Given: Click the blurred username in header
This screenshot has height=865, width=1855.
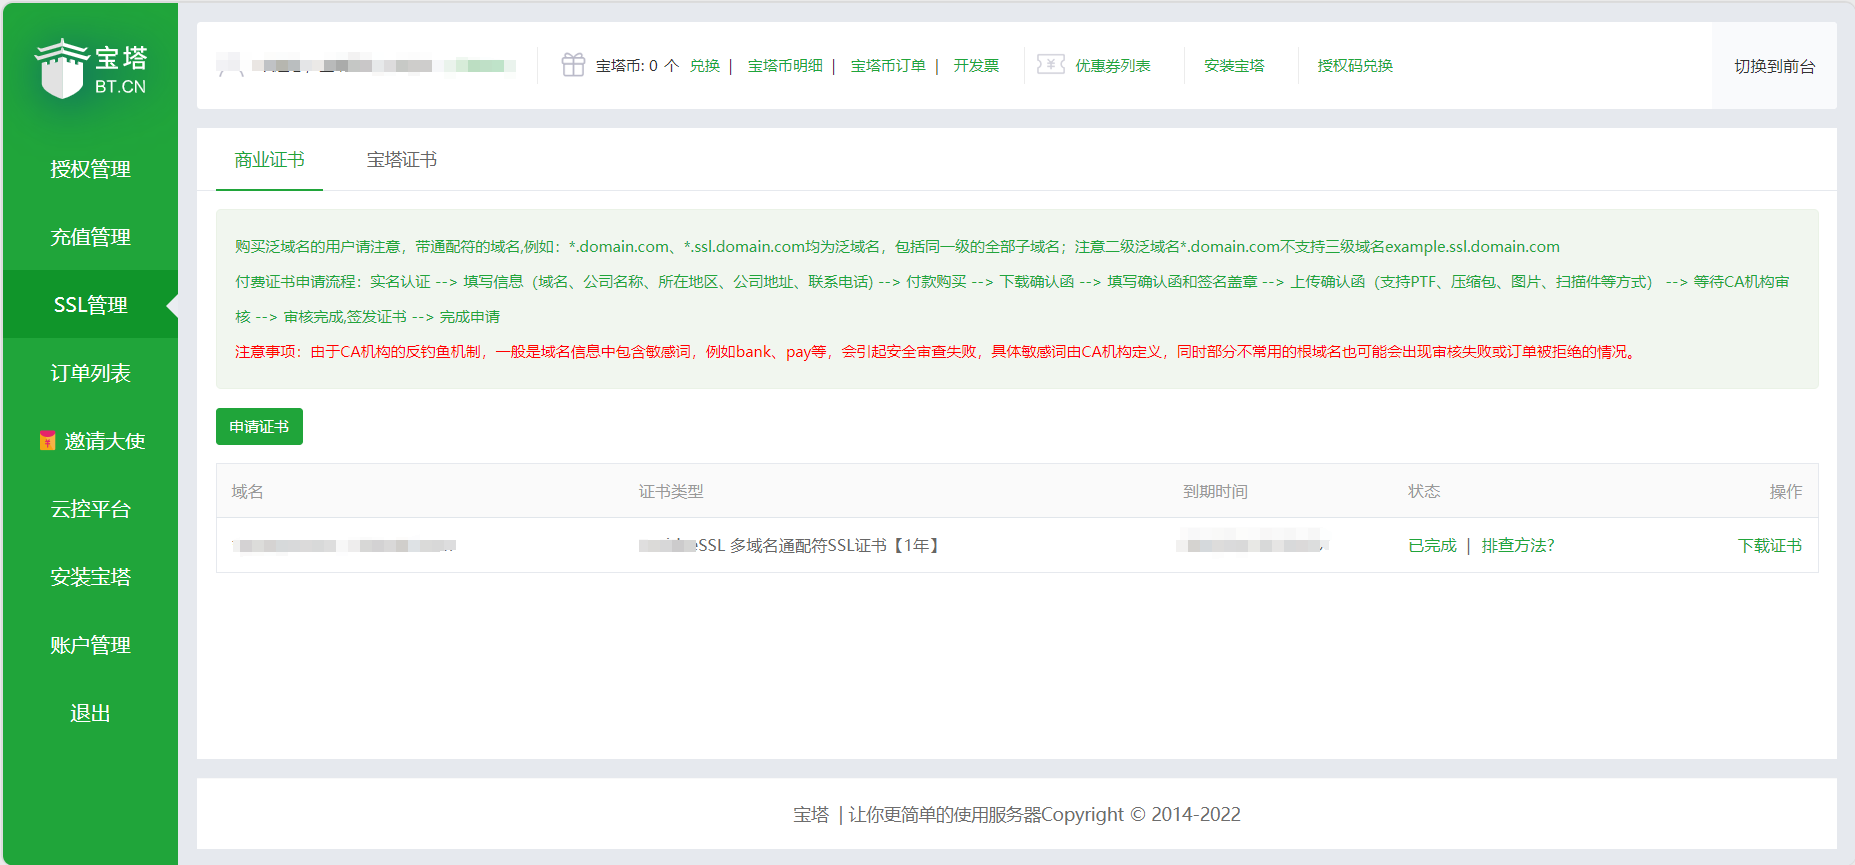Looking at the screenshot, I should tap(384, 66).
